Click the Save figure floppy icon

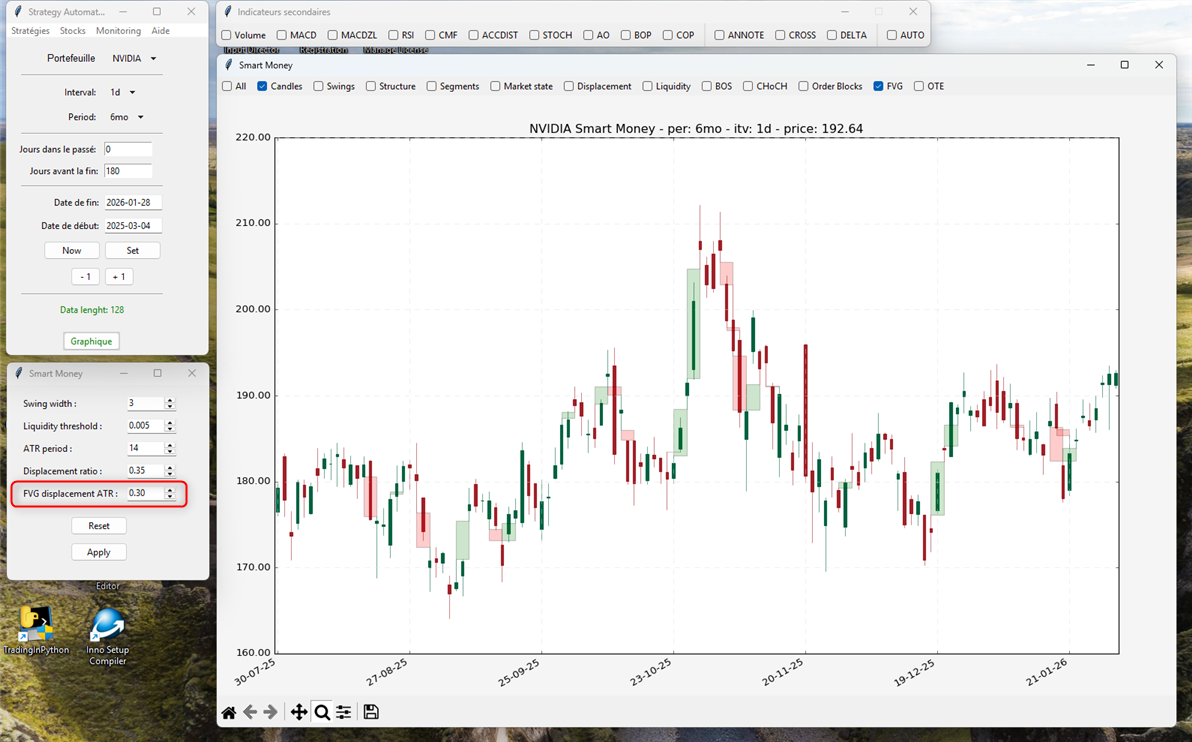tap(371, 712)
